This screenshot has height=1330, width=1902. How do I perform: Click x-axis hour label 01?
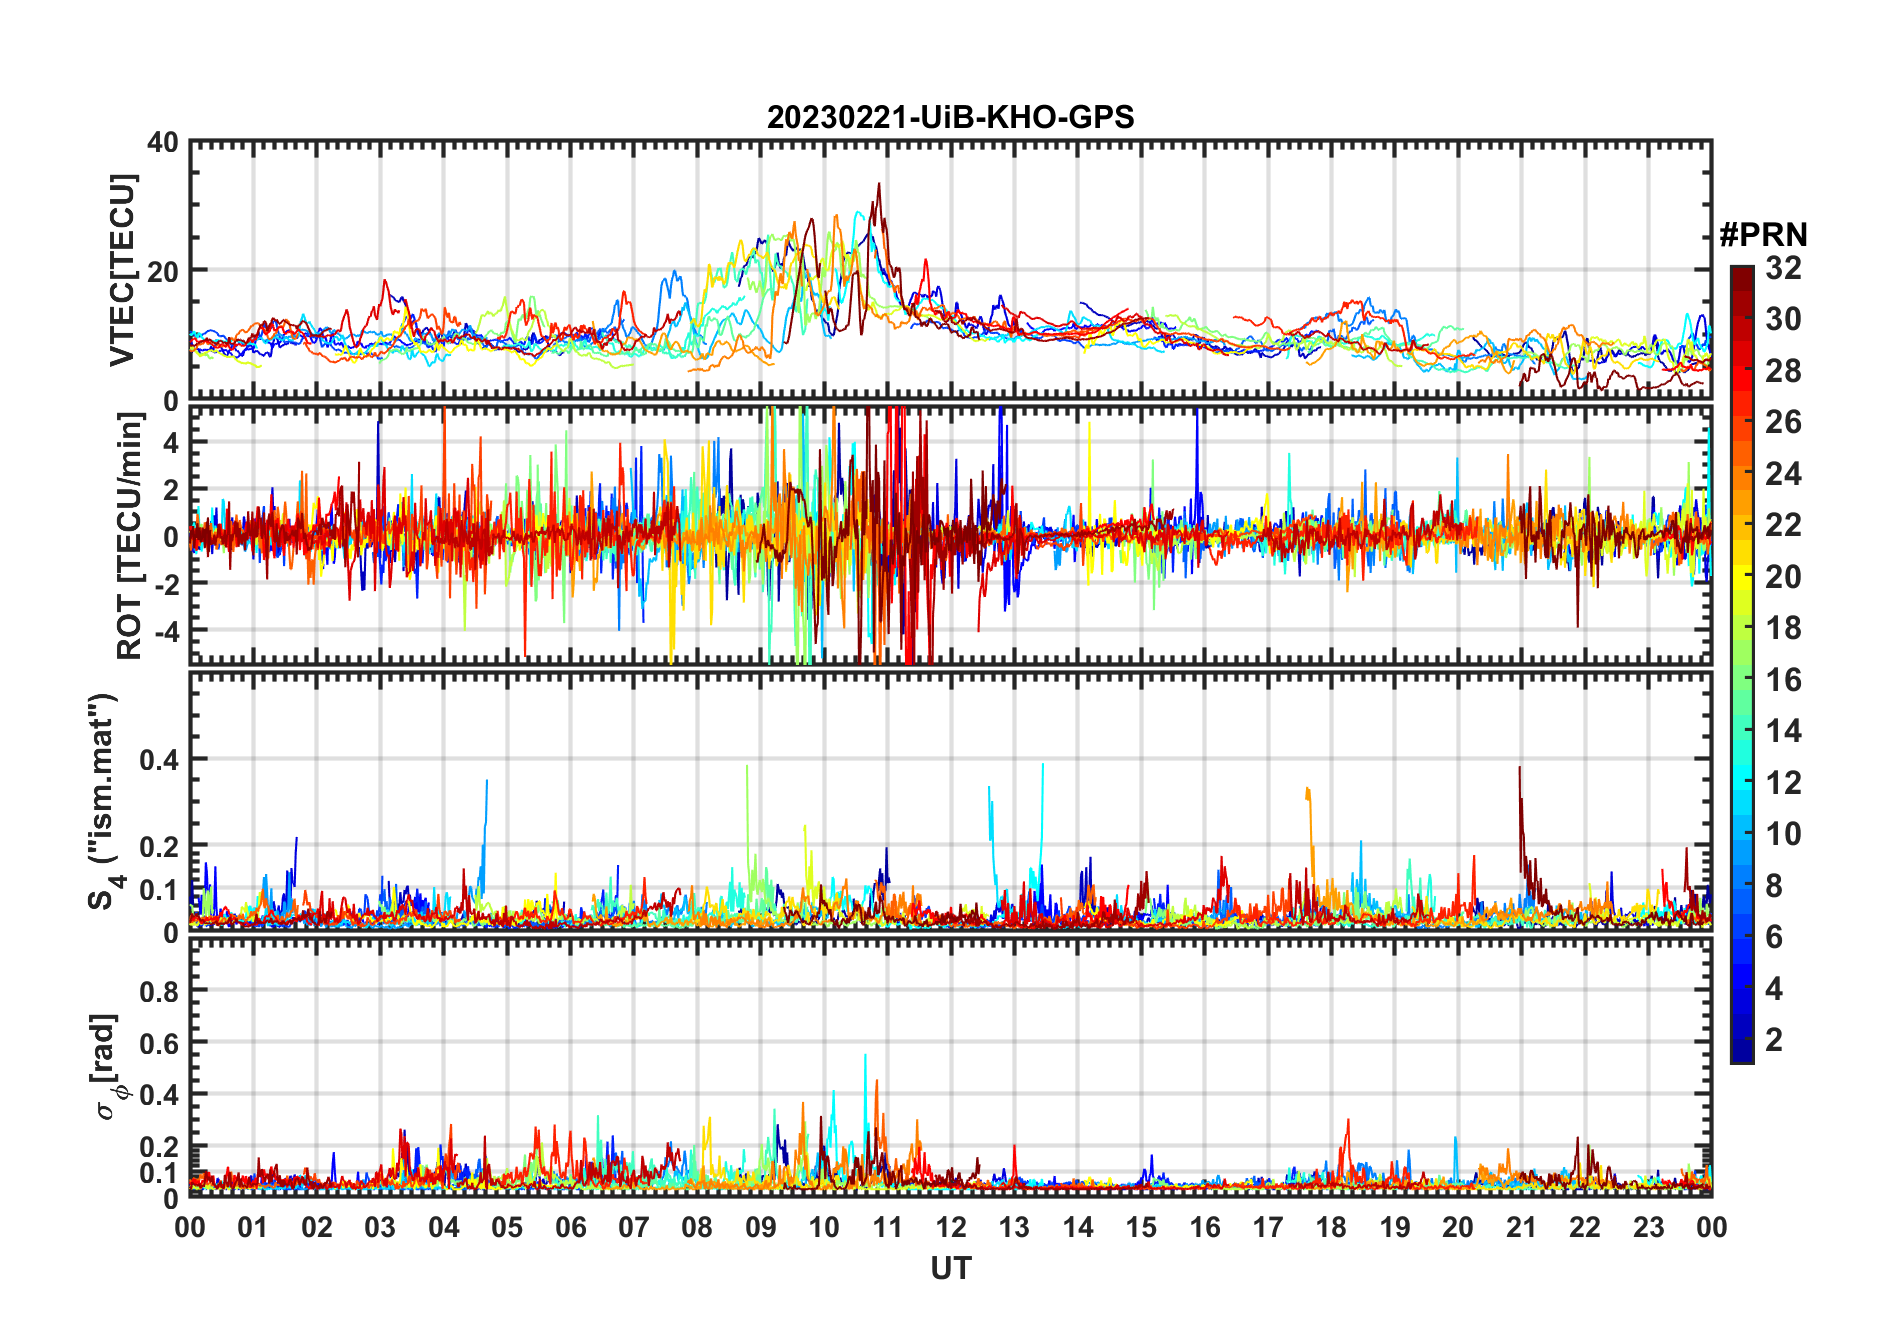pos(253,1227)
